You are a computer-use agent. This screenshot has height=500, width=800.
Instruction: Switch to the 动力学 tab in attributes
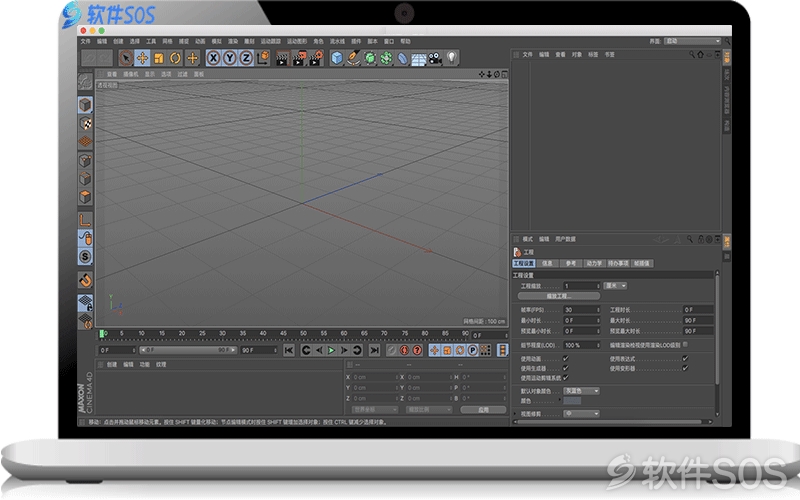[594, 263]
